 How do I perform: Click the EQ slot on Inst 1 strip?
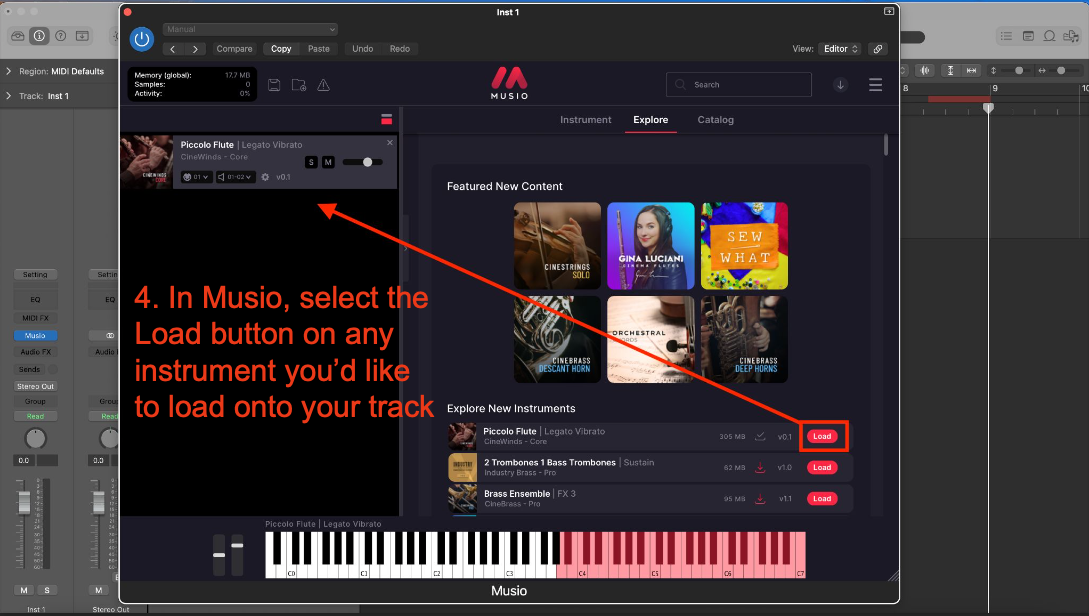(35, 299)
